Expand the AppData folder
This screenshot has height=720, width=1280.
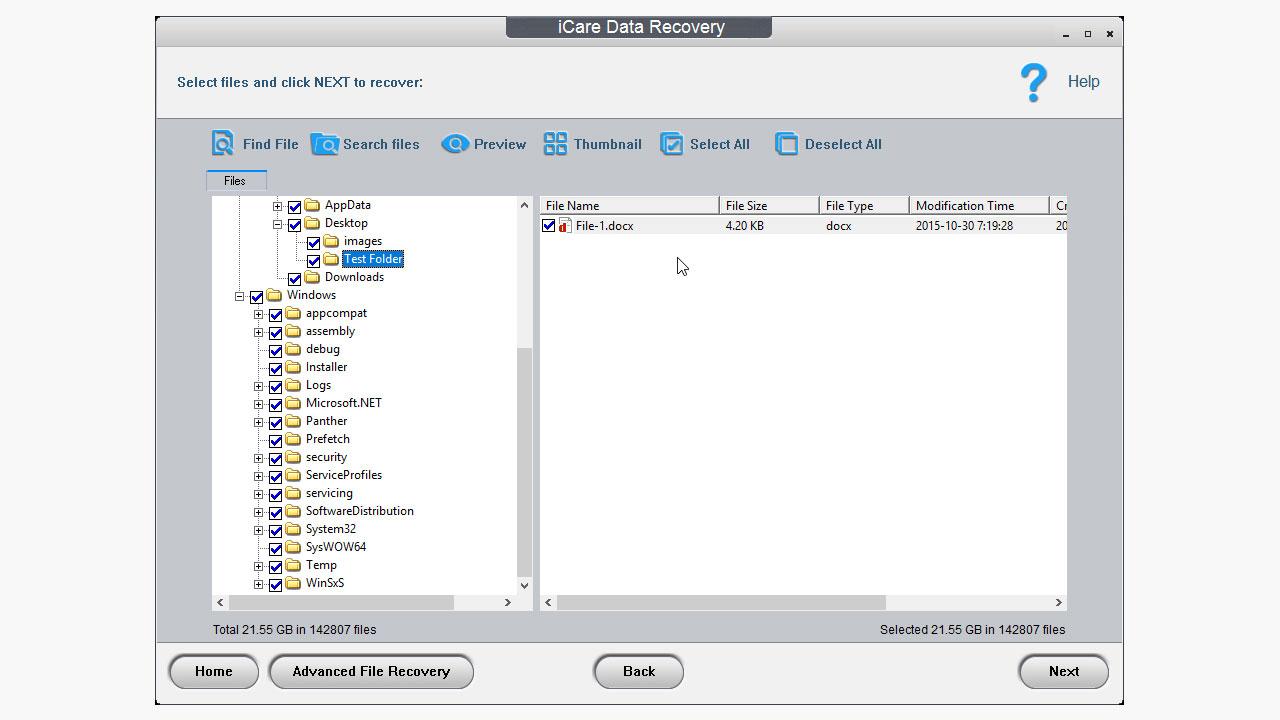pyautogui.click(x=276, y=206)
